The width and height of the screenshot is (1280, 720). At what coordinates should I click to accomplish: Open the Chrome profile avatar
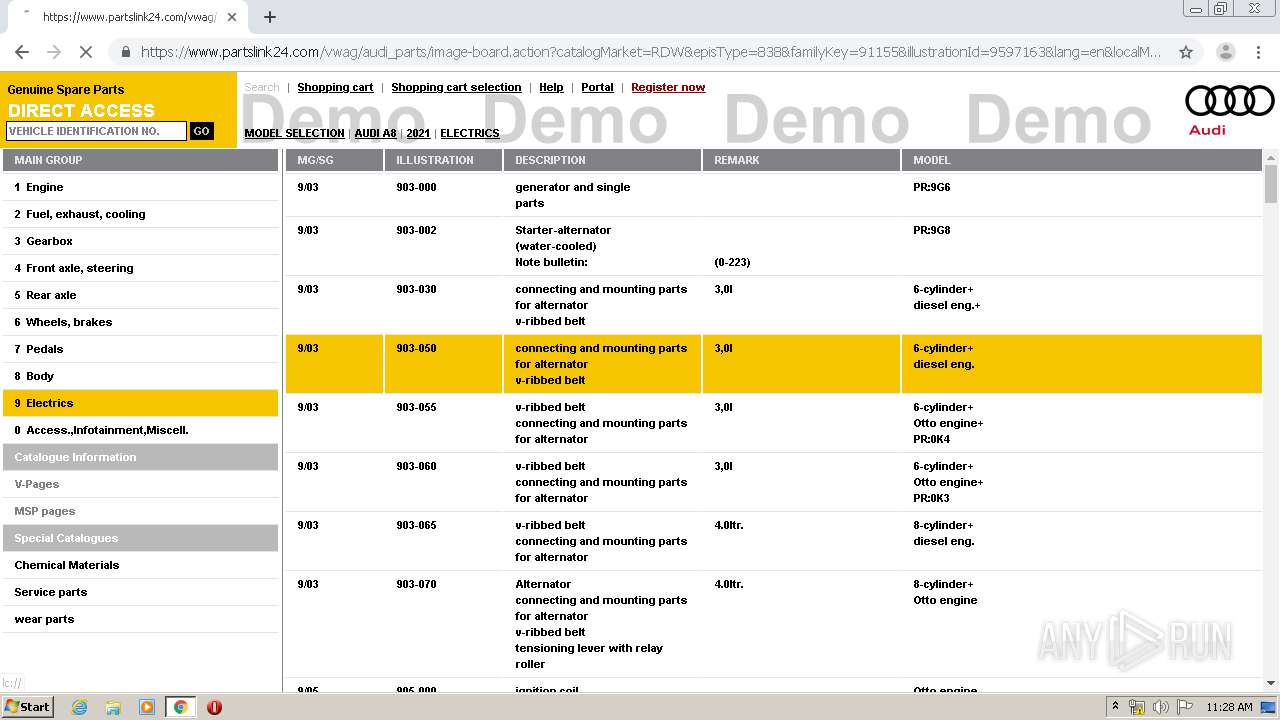coord(1225,52)
